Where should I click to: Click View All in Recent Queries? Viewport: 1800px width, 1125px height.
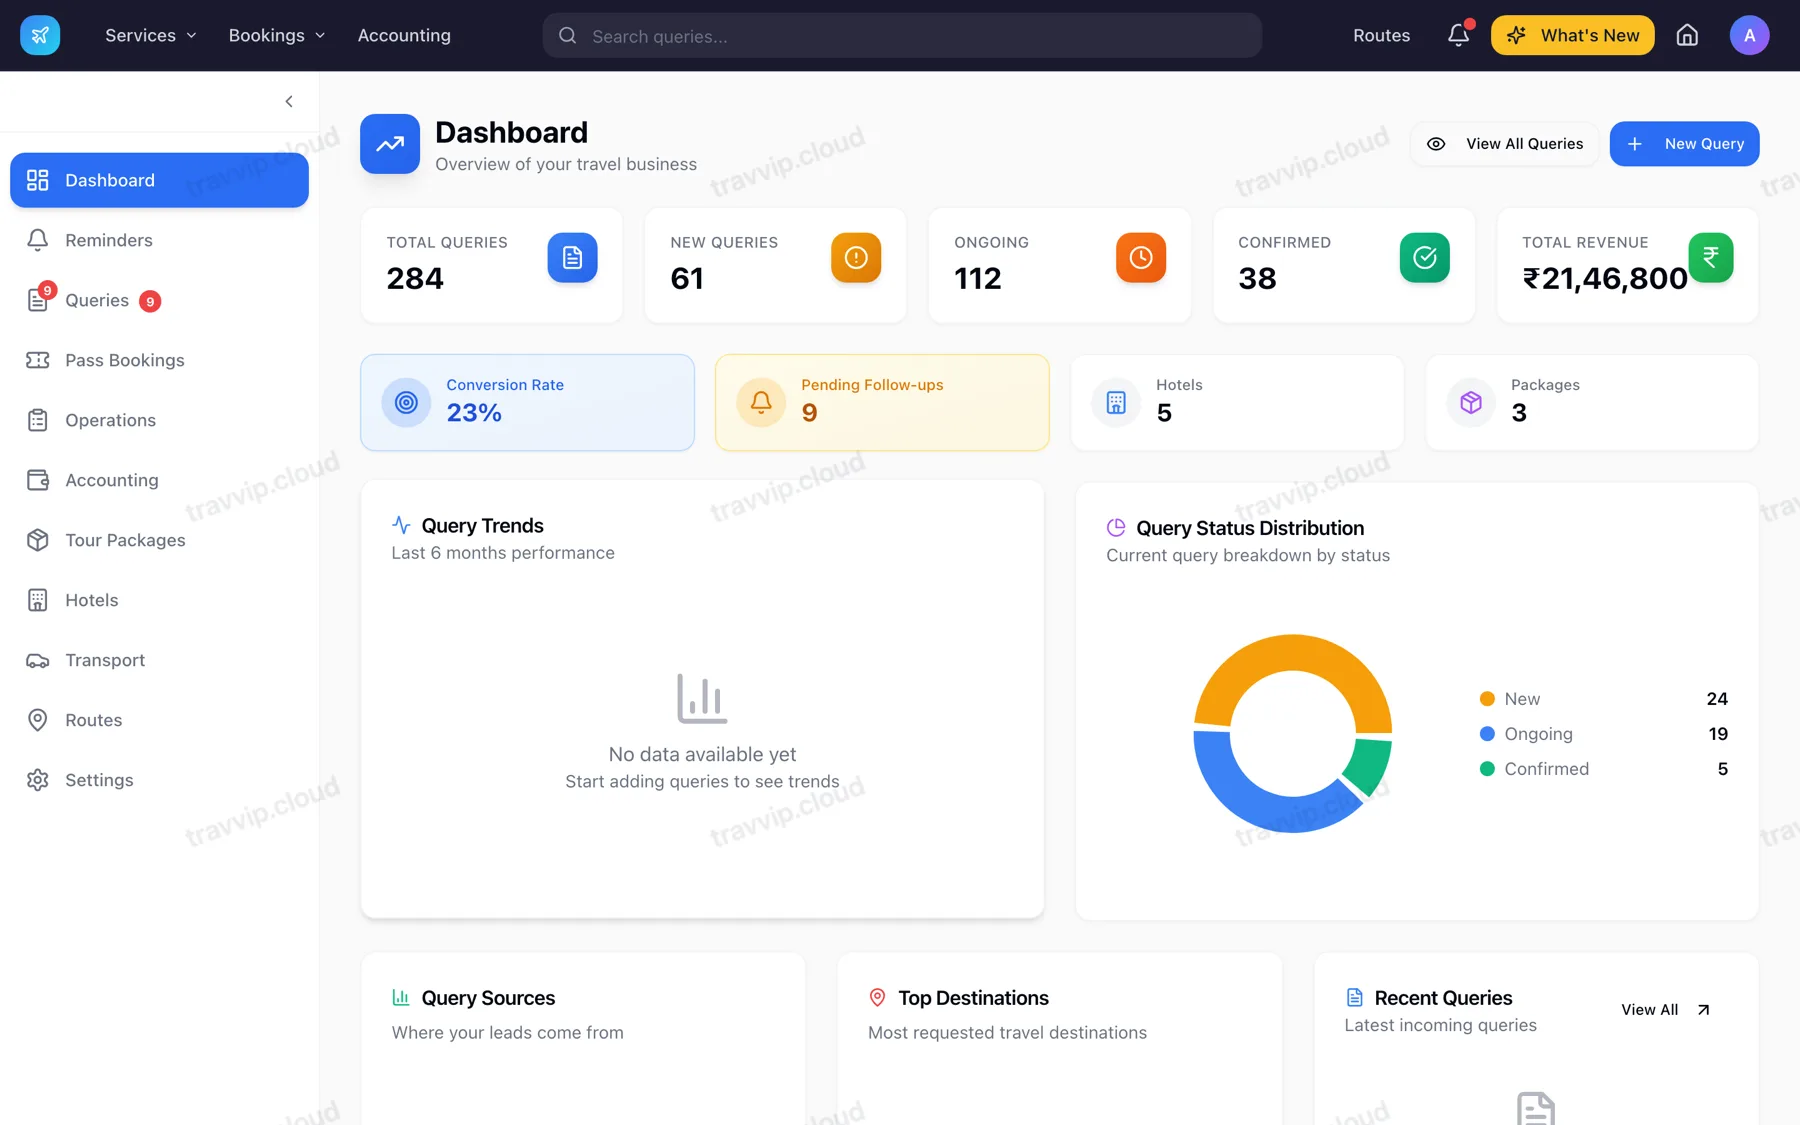click(1665, 1010)
